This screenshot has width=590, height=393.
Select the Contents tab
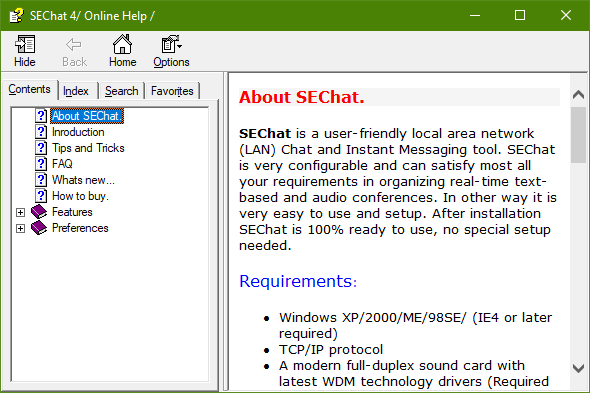pos(29,89)
